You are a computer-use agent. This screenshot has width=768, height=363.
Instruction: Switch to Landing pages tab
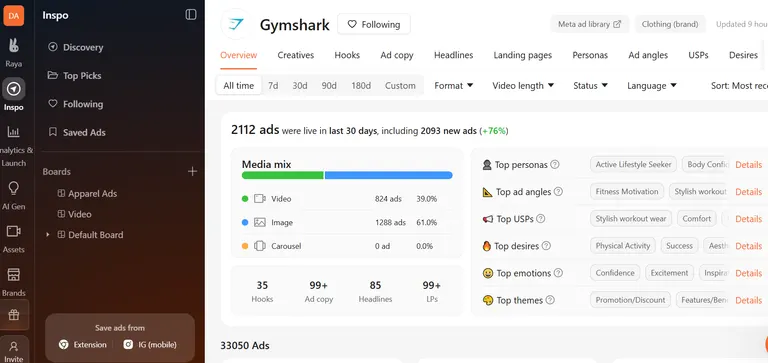(523, 55)
